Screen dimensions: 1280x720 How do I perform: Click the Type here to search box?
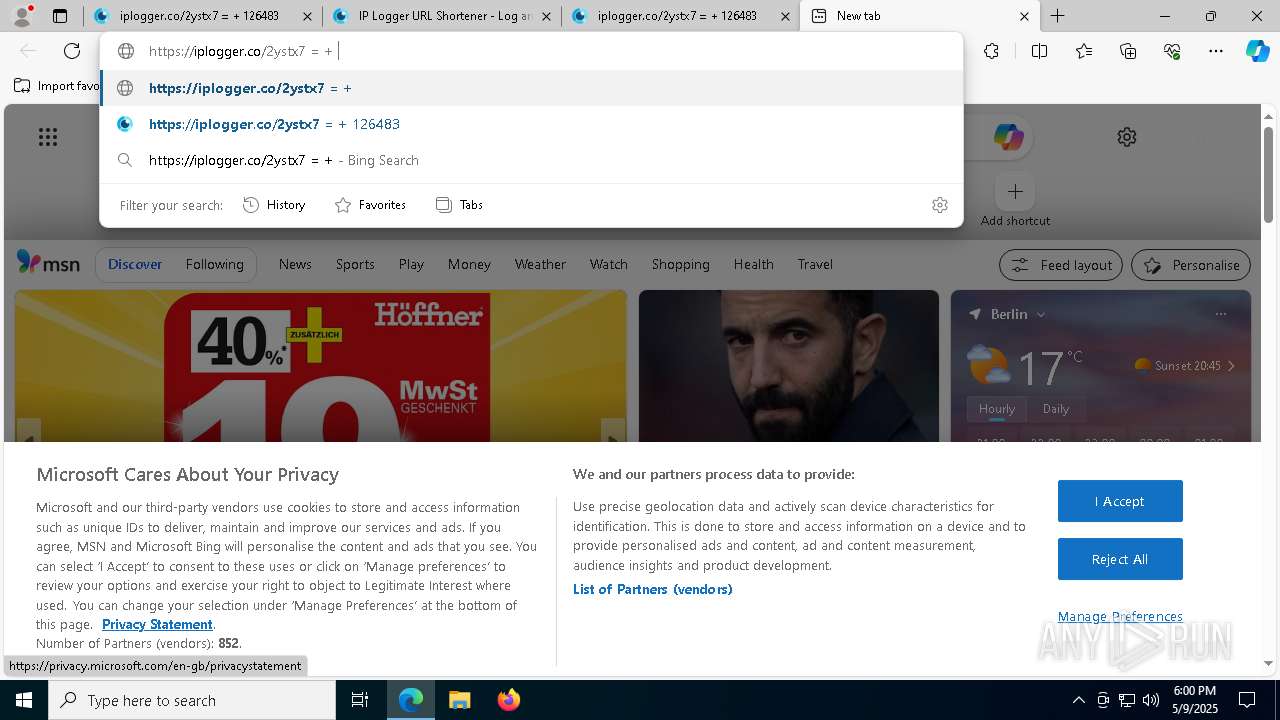tap(192, 700)
